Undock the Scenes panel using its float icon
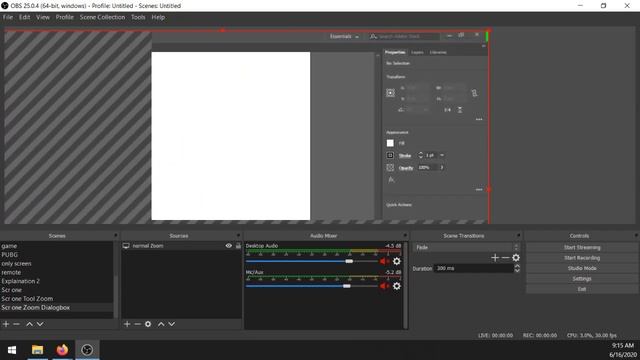The image size is (640, 360). [x=116, y=236]
